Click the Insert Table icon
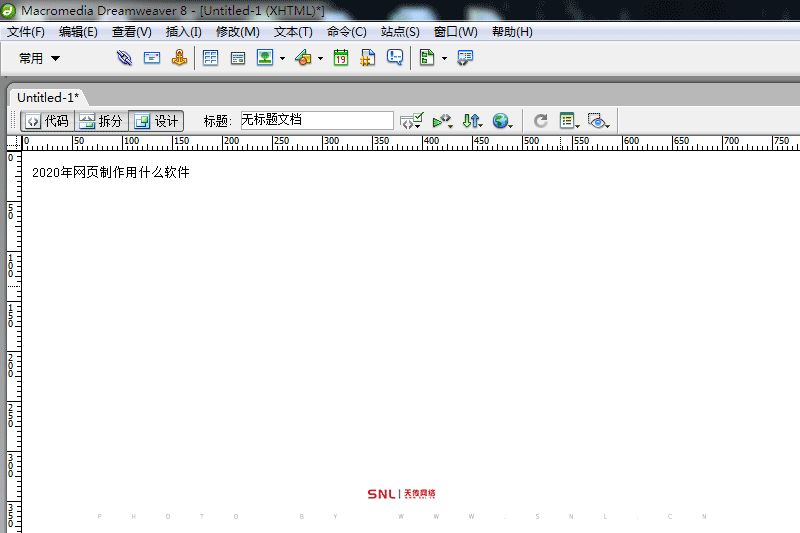800x533 pixels. click(210, 58)
